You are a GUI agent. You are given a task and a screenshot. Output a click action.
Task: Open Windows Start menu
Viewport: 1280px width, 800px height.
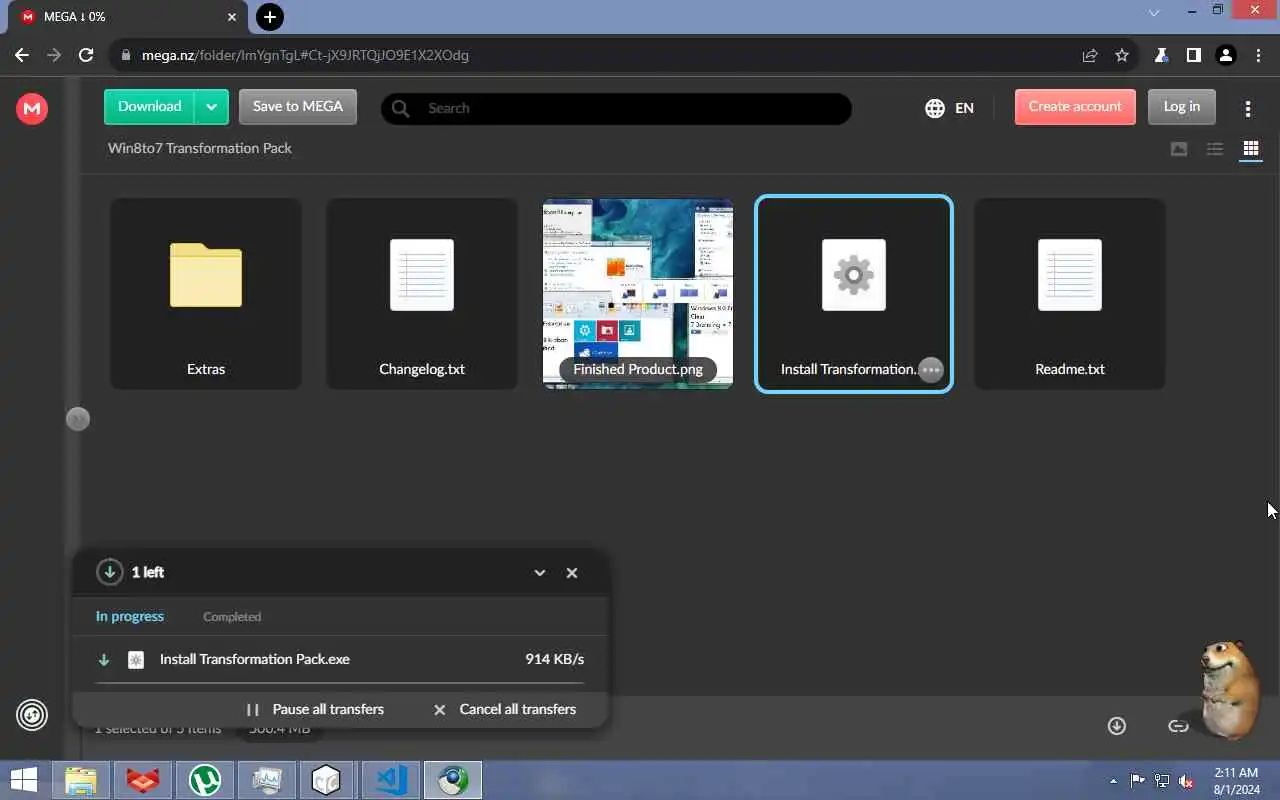pos(24,780)
